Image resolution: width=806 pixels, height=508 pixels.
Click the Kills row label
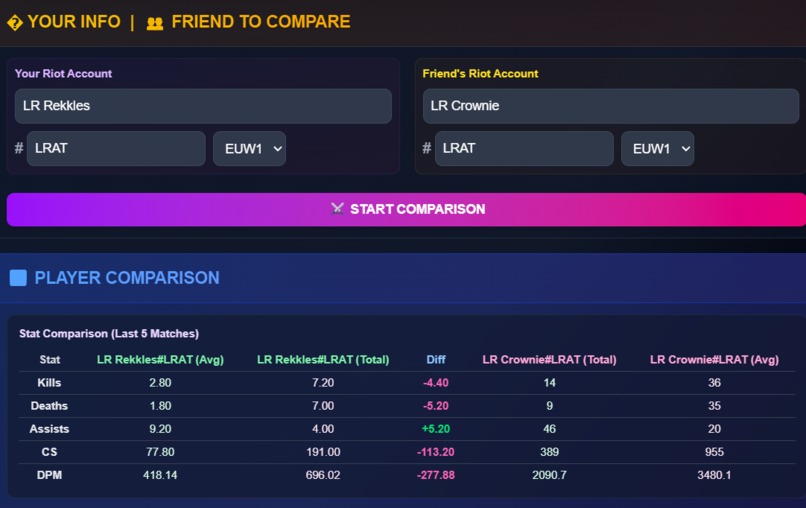[x=49, y=383]
